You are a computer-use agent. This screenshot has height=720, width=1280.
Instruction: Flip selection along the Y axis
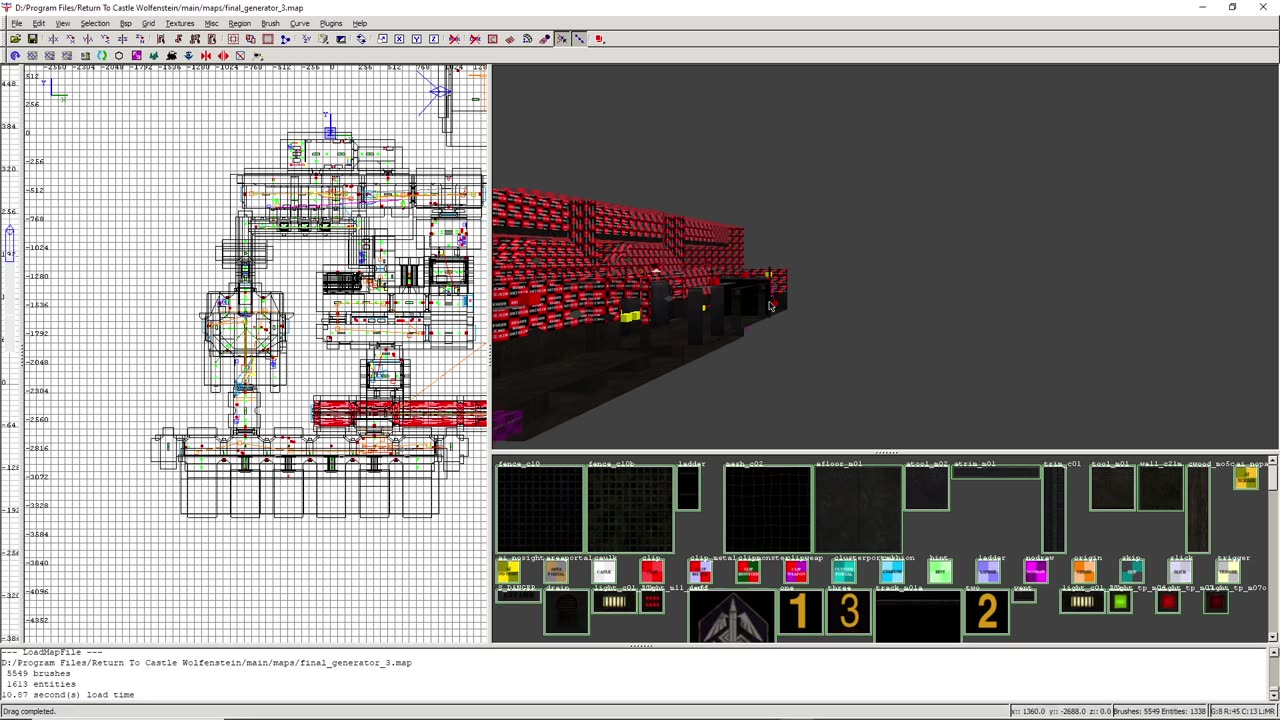(88, 39)
